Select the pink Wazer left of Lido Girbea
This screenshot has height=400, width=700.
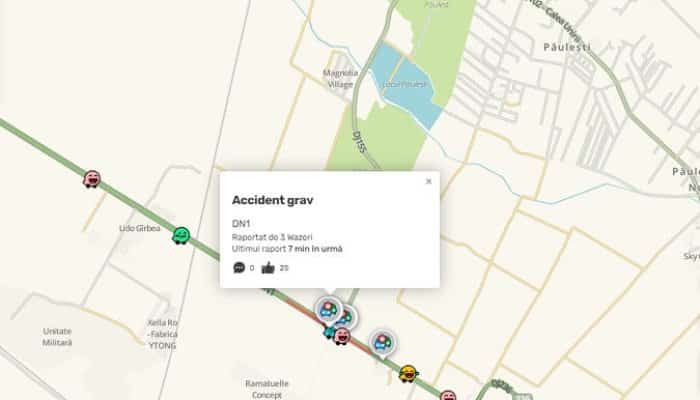pyautogui.click(x=92, y=179)
